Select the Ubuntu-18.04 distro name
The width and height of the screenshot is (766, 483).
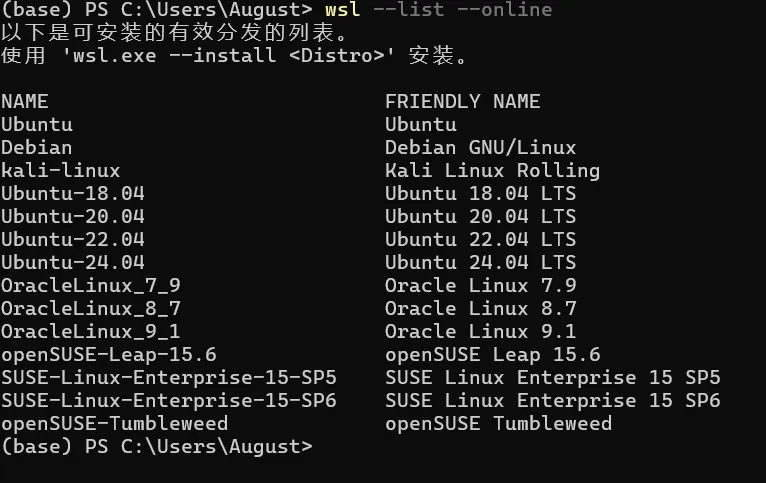[73, 193]
